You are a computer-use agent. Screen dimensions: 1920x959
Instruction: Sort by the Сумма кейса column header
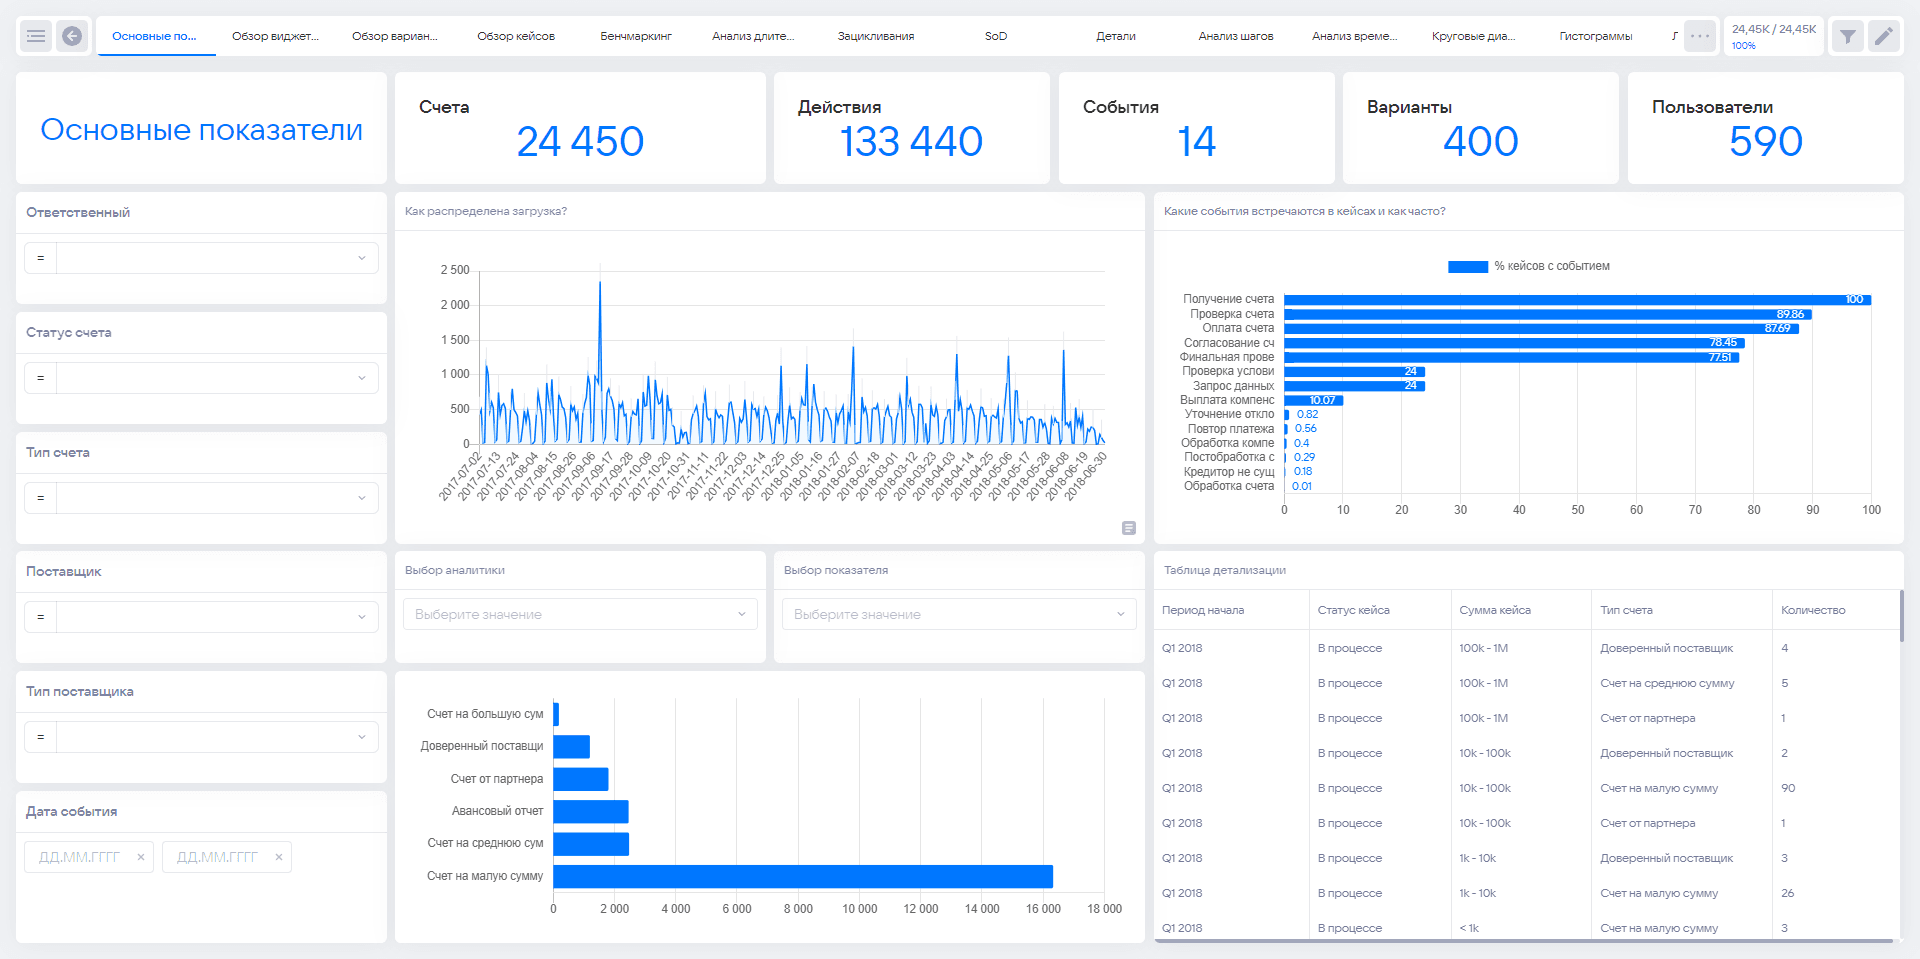[1495, 610]
